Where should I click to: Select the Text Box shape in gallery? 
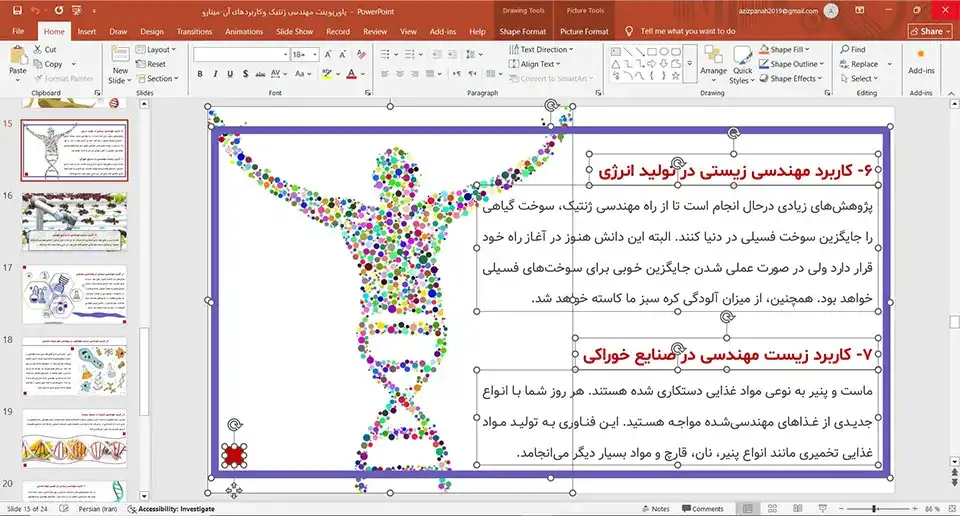(616, 52)
